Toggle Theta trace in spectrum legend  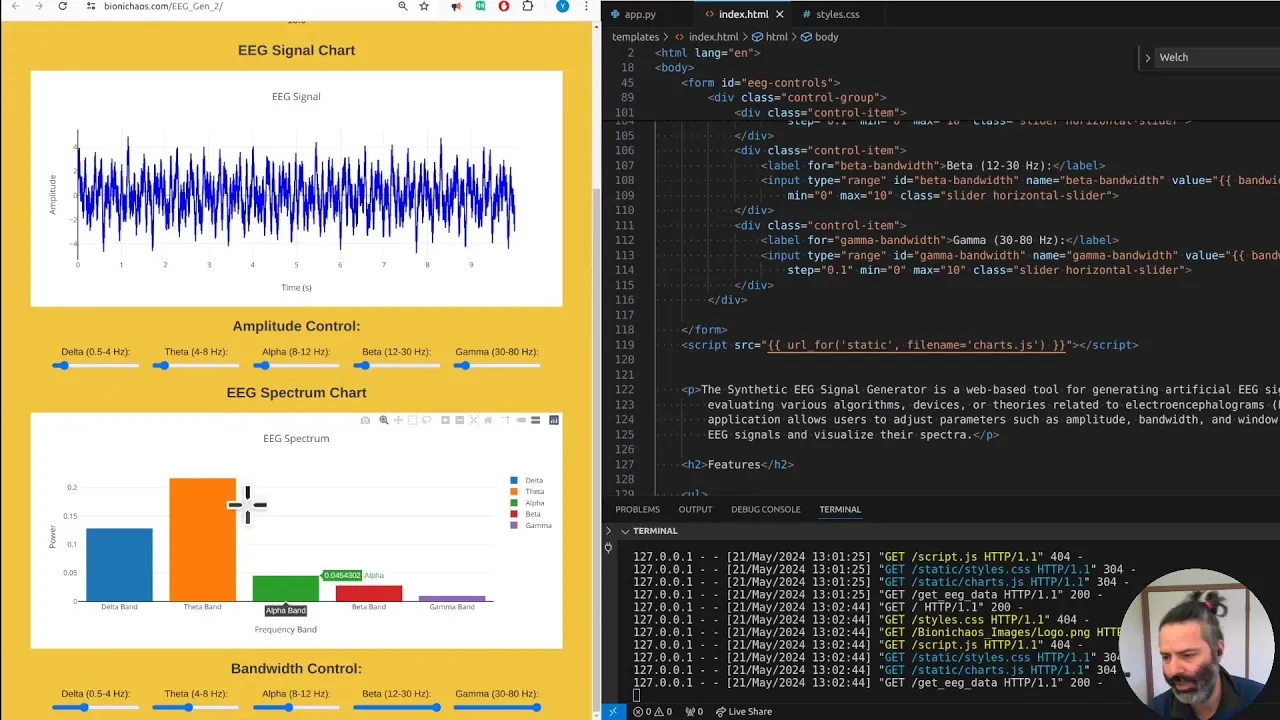pyautogui.click(x=527, y=492)
